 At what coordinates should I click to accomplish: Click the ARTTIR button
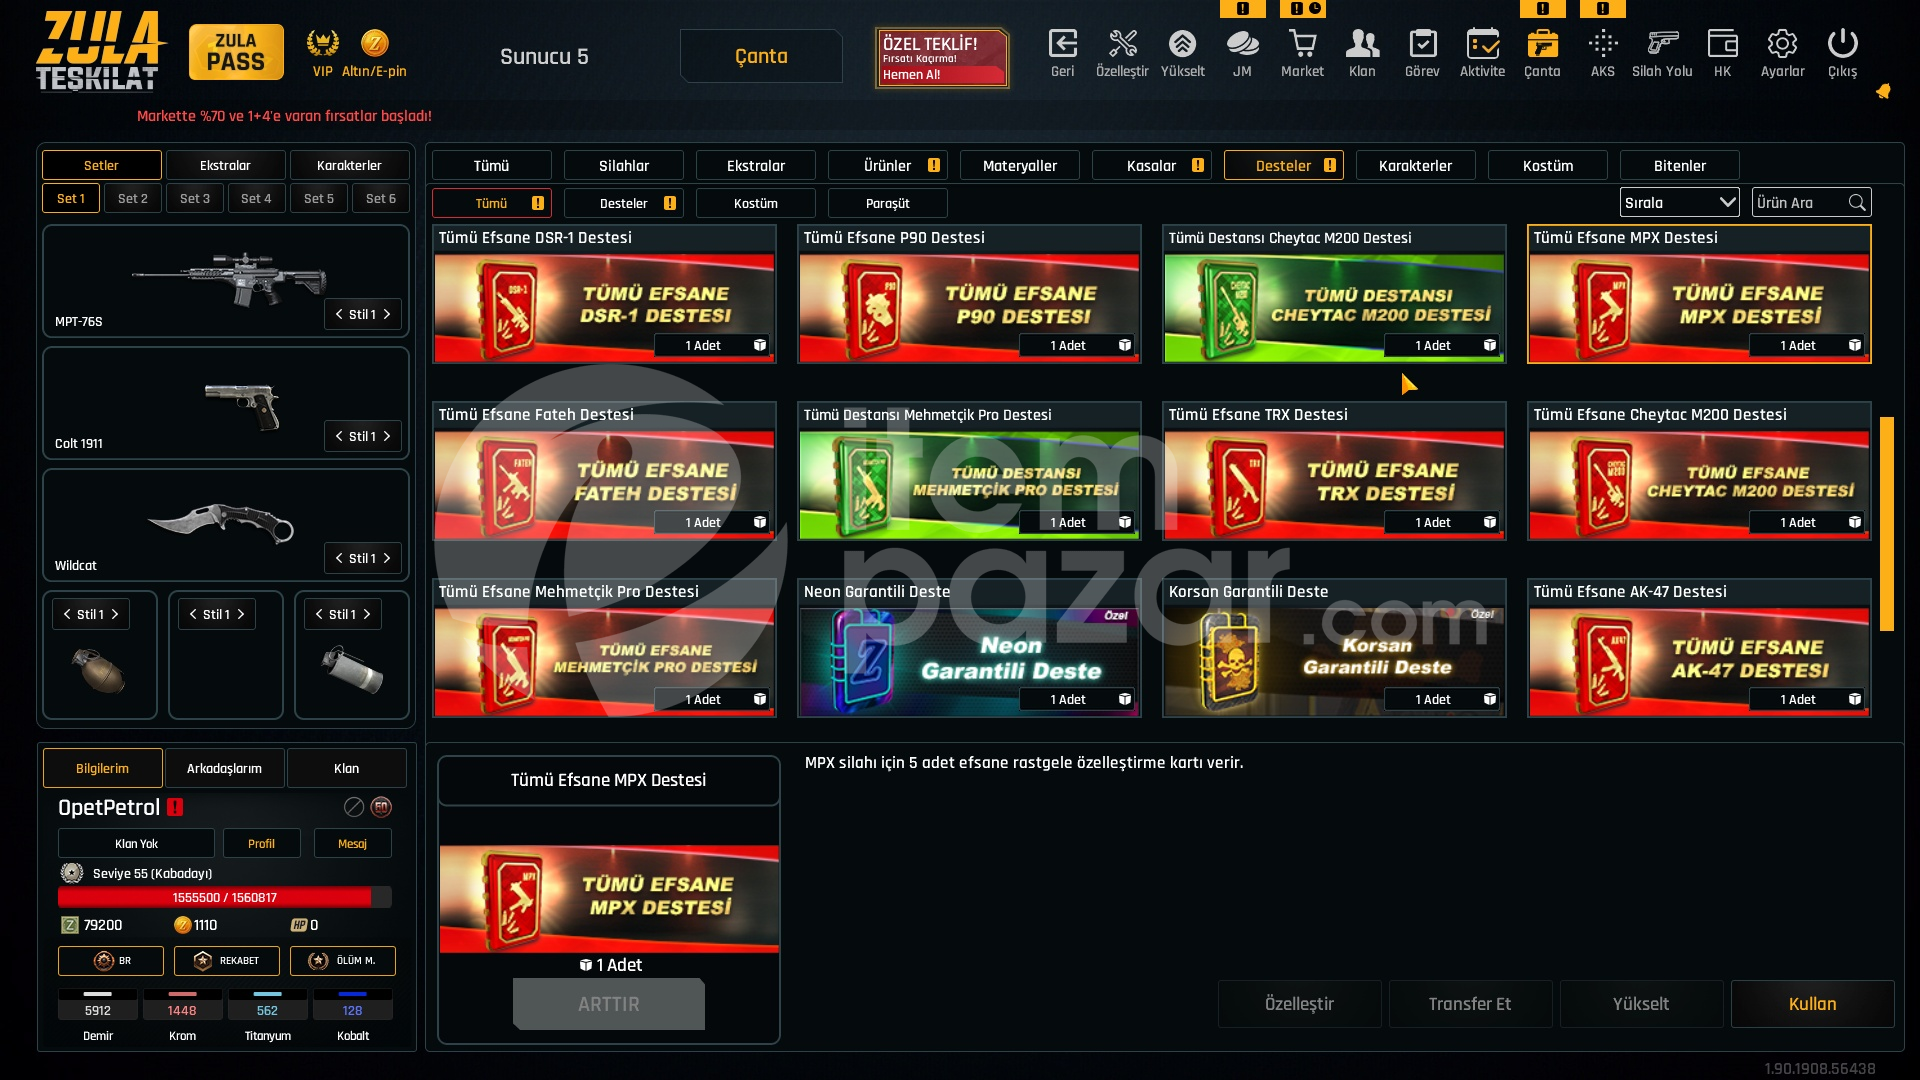pos(609,1004)
